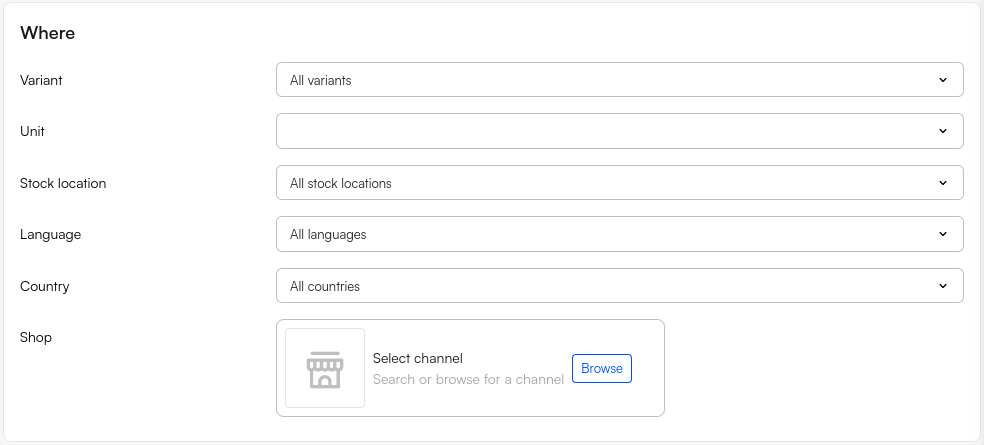Click the chevron arrow in Stock location field
Image resolution: width=984 pixels, height=445 pixels.
point(942,183)
